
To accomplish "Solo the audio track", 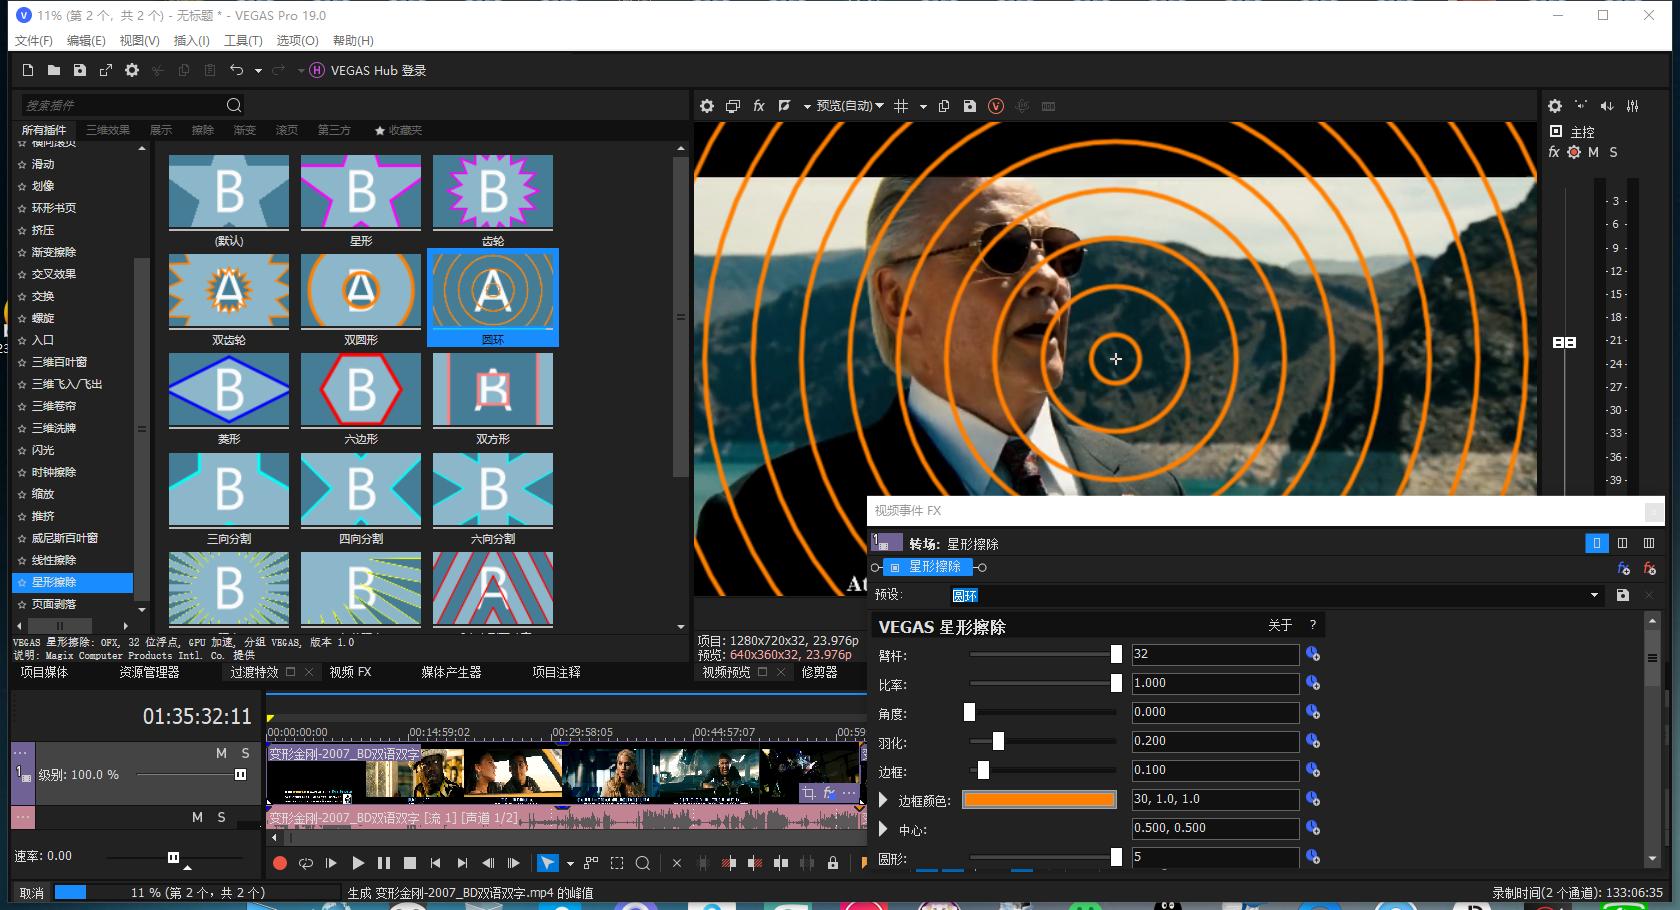I will [221, 817].
